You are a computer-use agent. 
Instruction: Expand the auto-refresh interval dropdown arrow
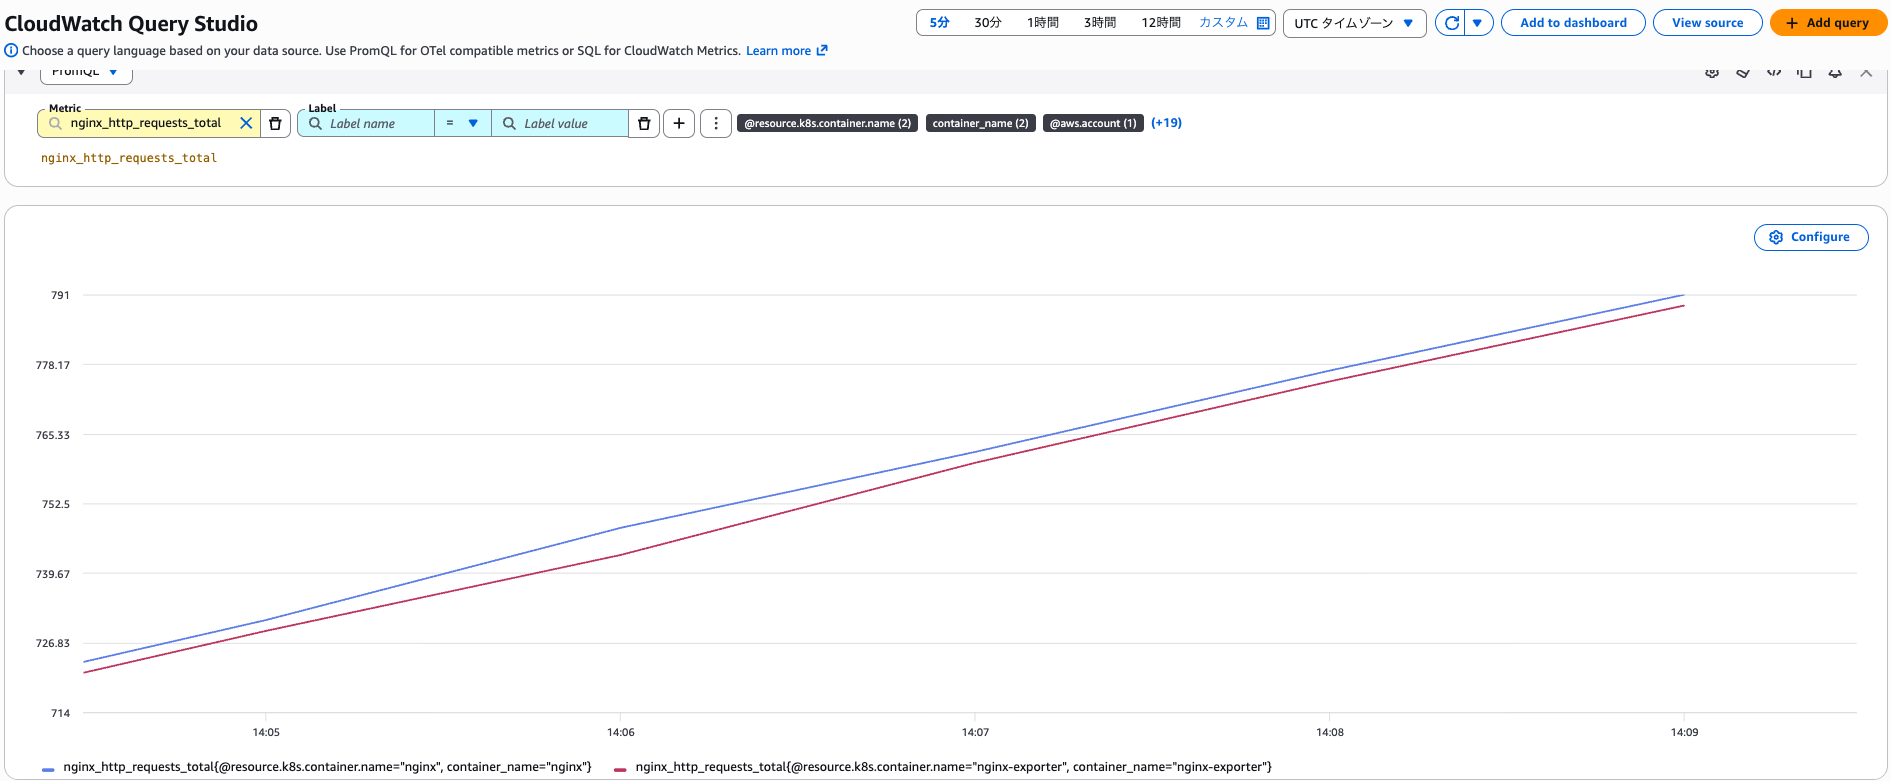click(1478, 23)
